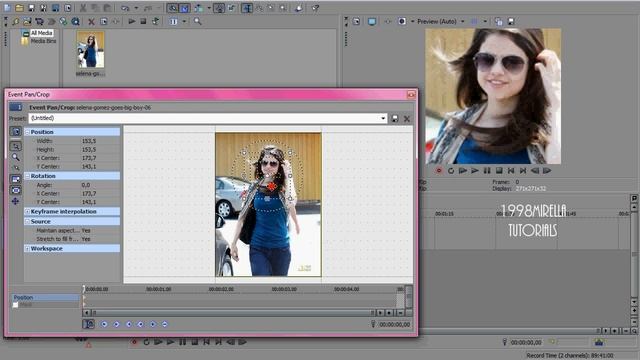The height and width of the screenshot is (360, 640).
Task: Search media bins with magnifier icon
Action: pos(198,21)
